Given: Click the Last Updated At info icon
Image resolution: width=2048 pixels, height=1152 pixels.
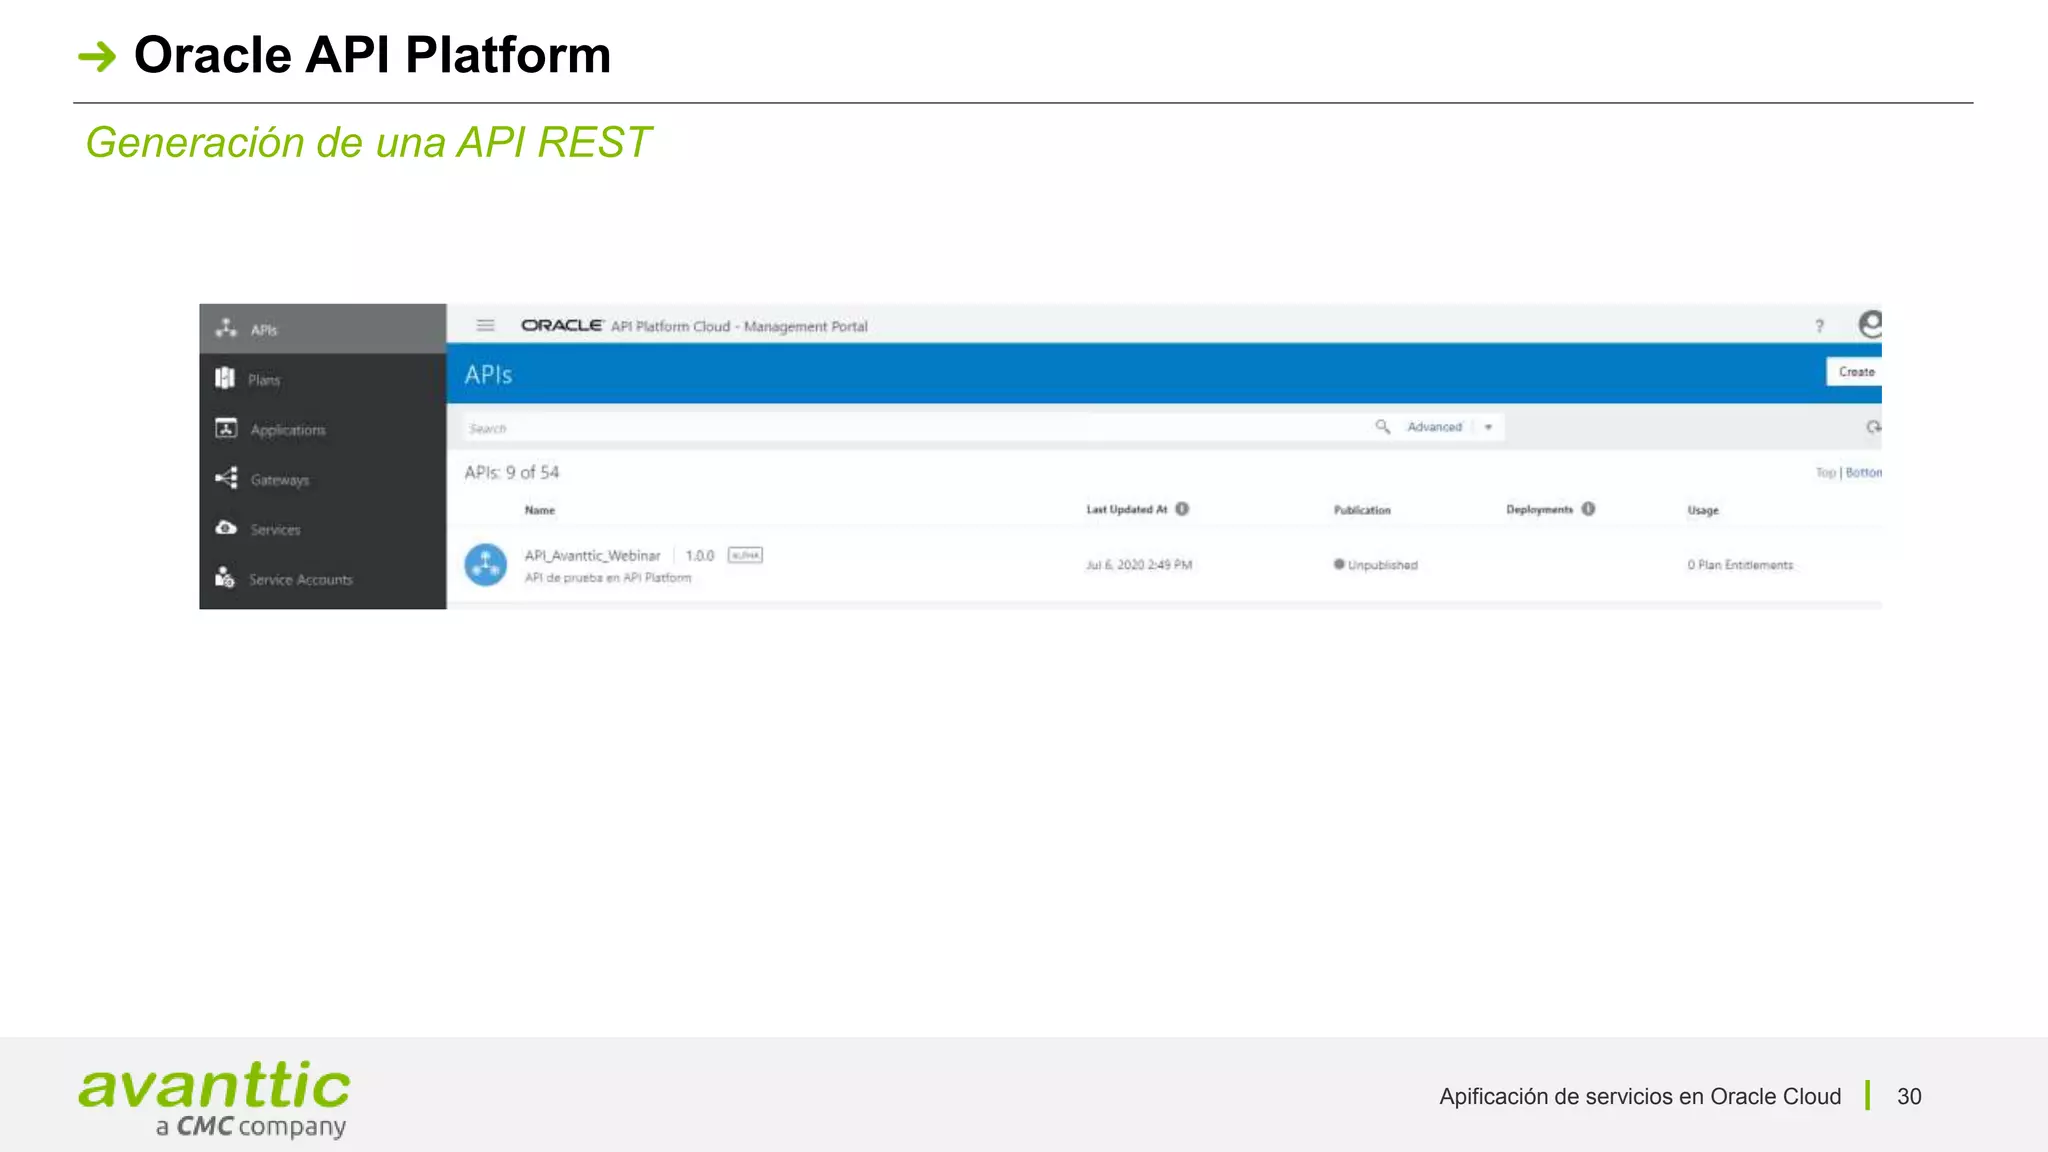Looking at the screenshot, I should (1182, 509).
